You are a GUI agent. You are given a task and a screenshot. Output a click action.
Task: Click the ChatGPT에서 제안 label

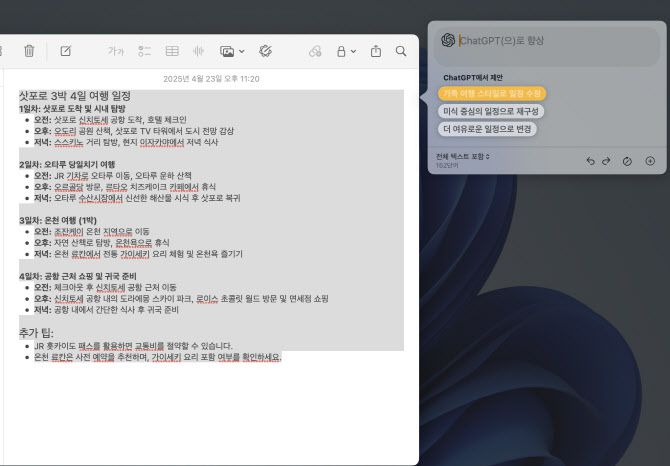pyautogui.click(x=473, y=78)
